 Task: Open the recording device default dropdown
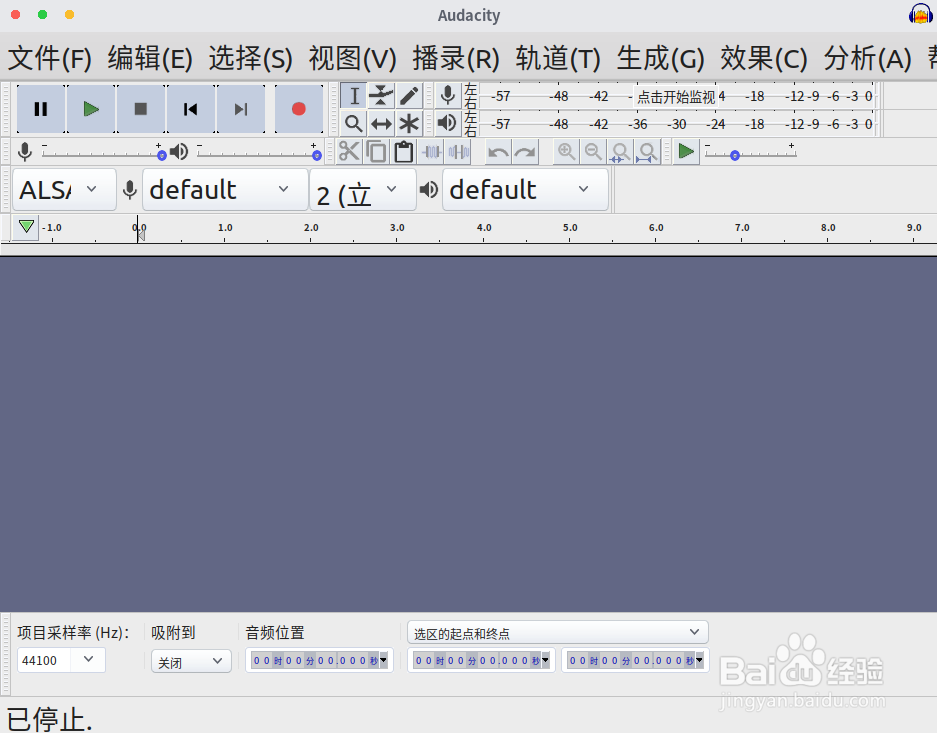pyautogui.click(x=225, y=189)
